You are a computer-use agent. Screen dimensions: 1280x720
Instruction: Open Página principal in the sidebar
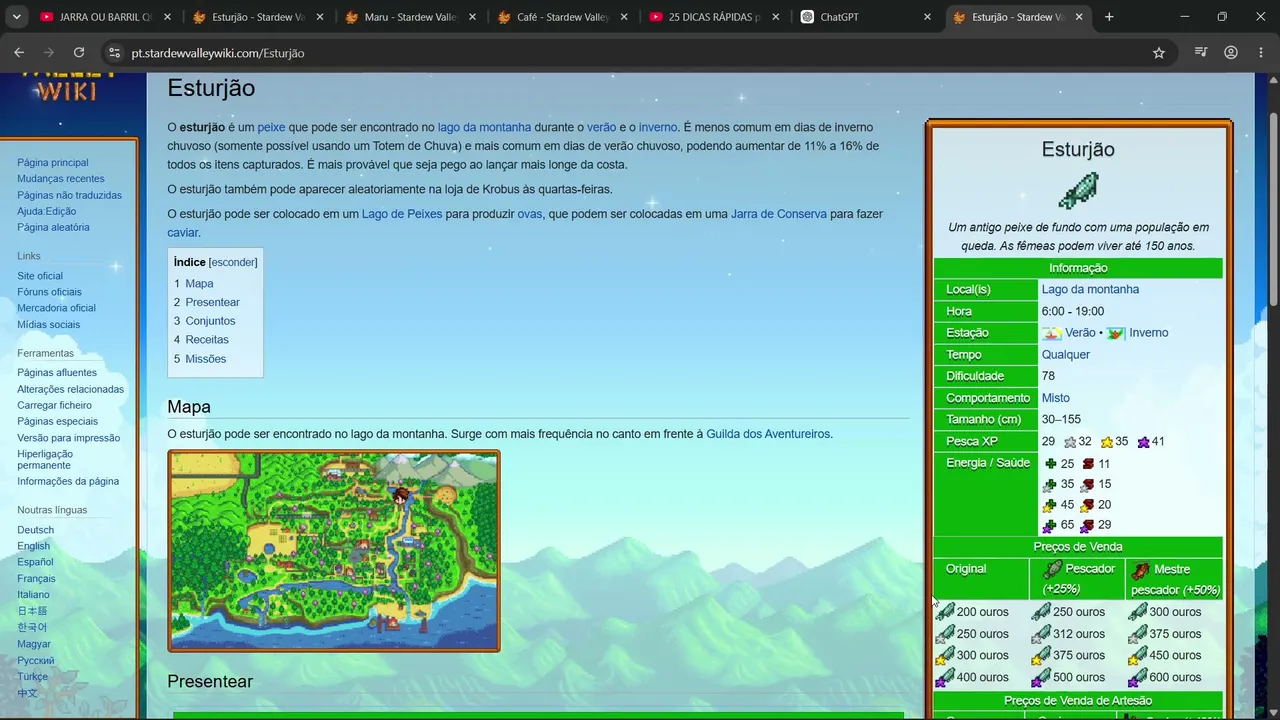tap(53, 162)
